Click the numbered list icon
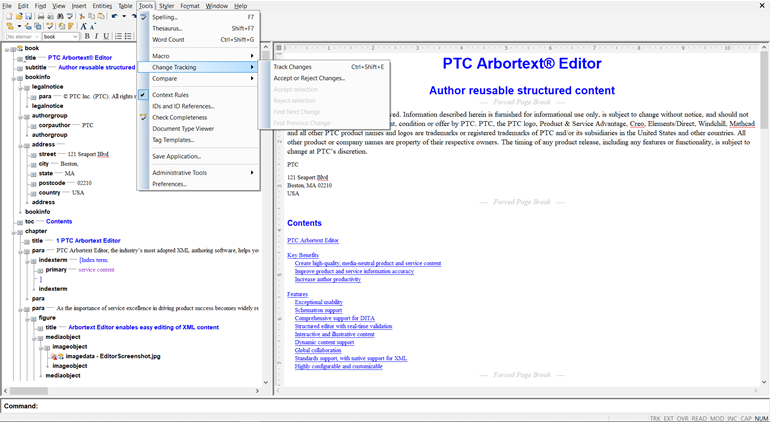 (x=118, y=36)
